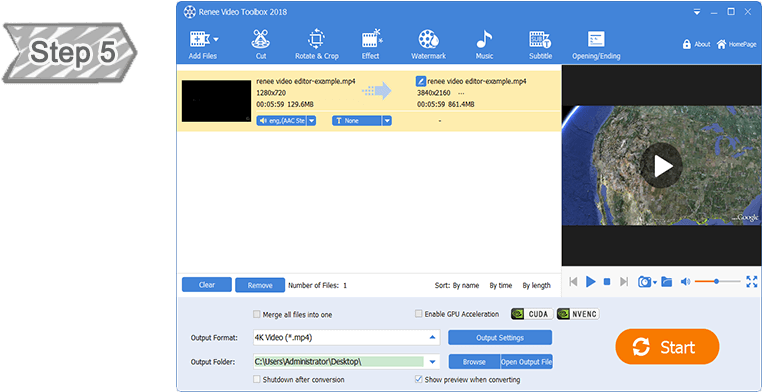Skip to next in the player controls

624,282
